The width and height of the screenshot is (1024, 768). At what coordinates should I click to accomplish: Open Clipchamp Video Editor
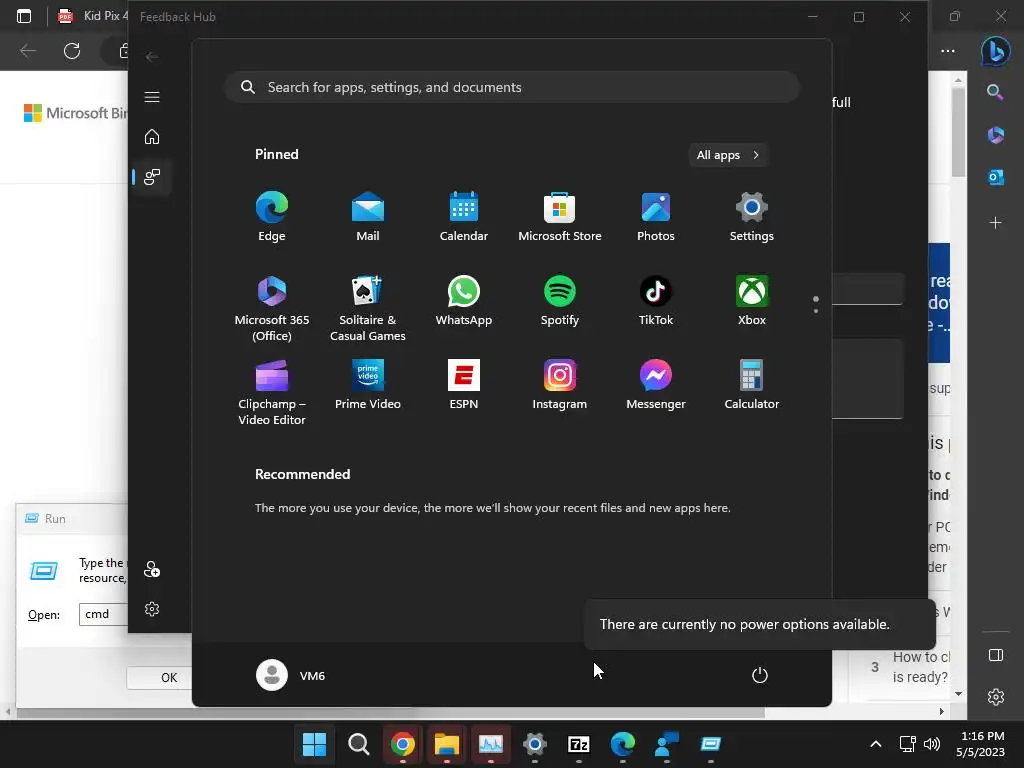click(272, 393)
